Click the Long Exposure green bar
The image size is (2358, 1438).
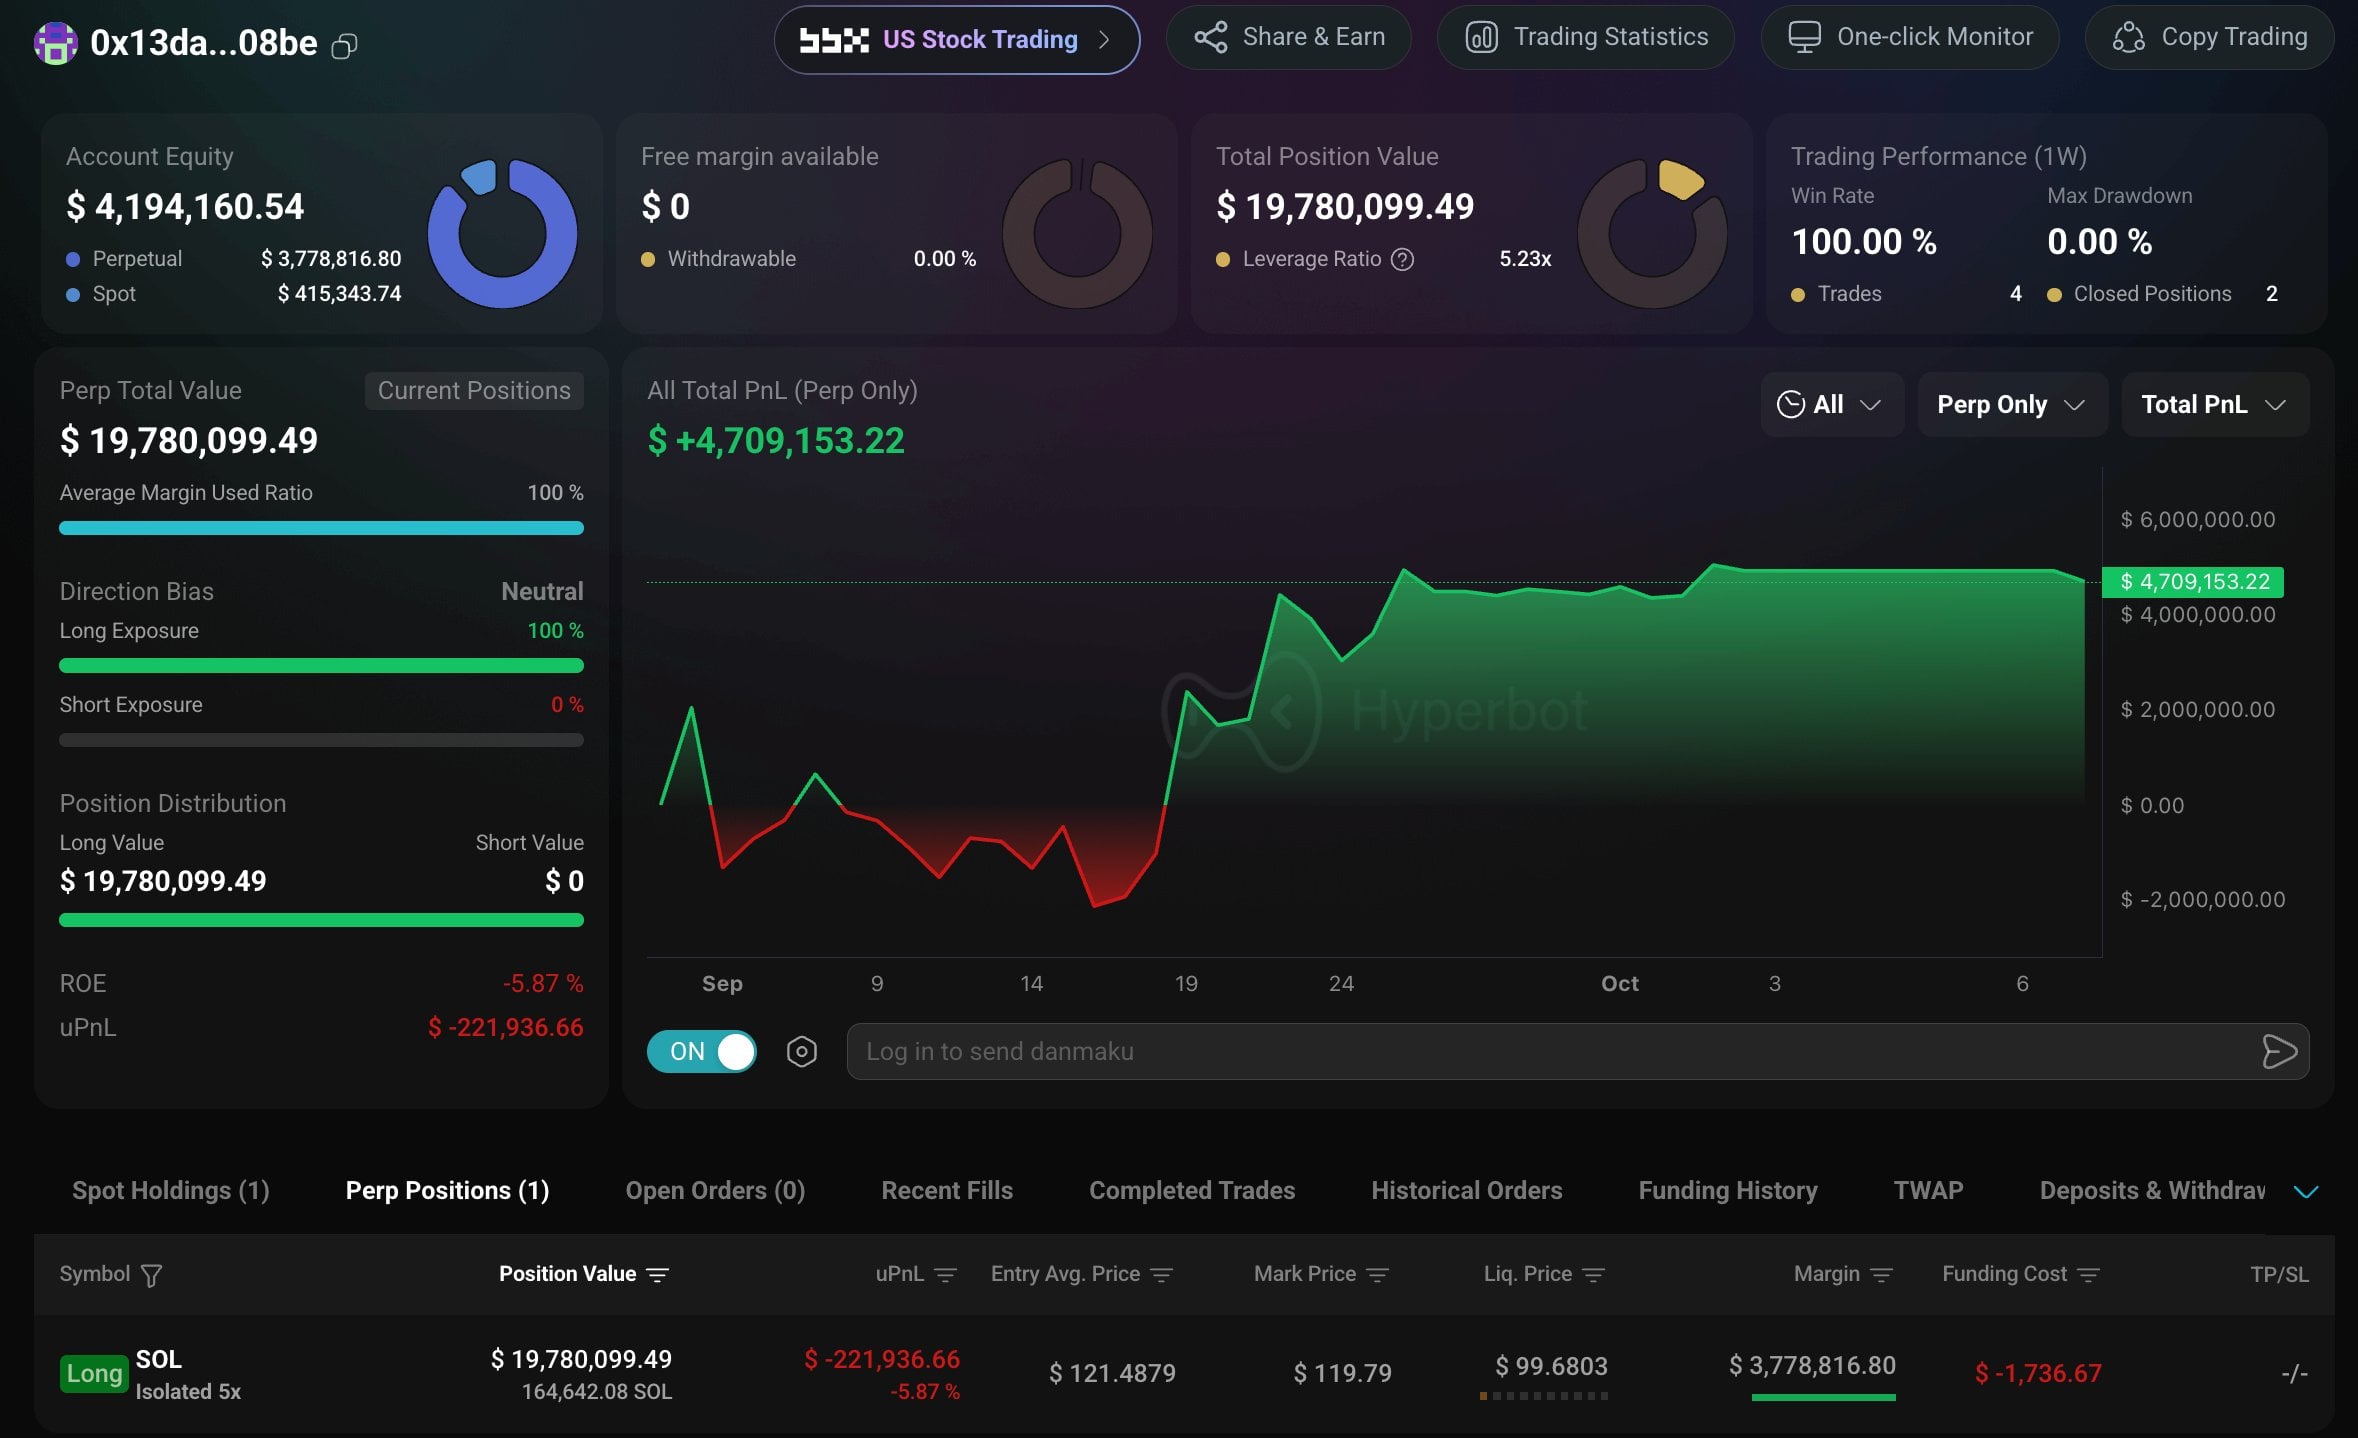321,666
